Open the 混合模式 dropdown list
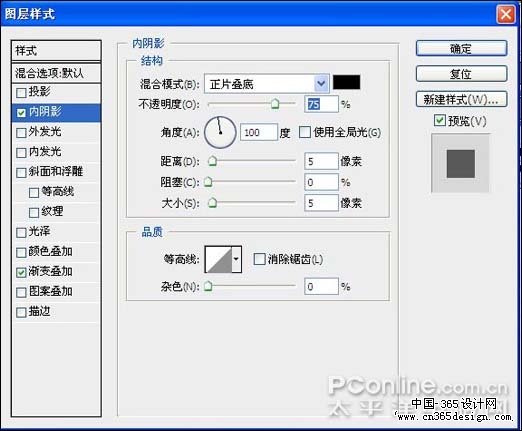Viewport: 522px width, 431px height. pyautogui.click(x=267, y=84)
